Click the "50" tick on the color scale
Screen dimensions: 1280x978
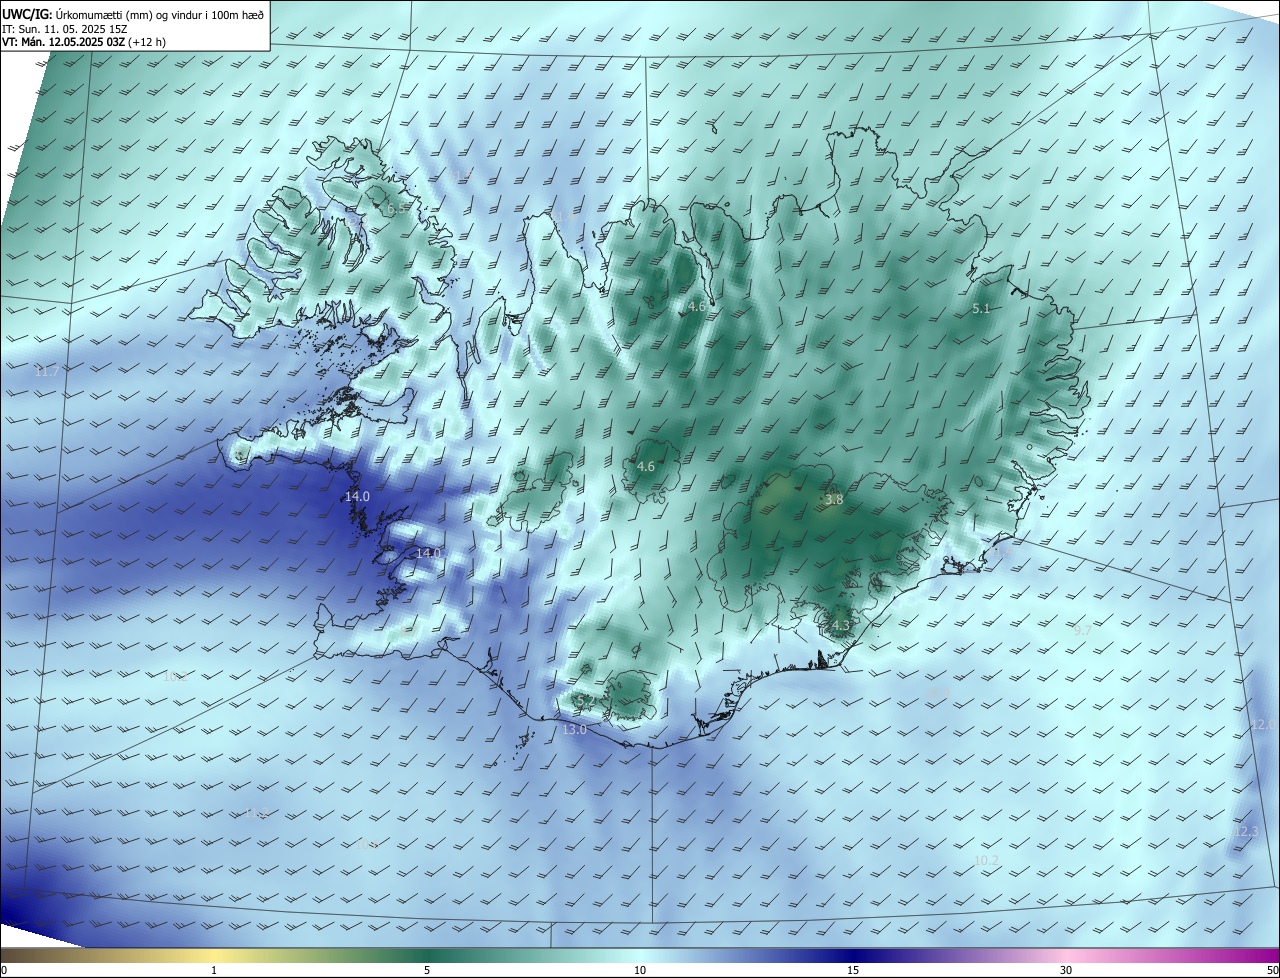1271,970
